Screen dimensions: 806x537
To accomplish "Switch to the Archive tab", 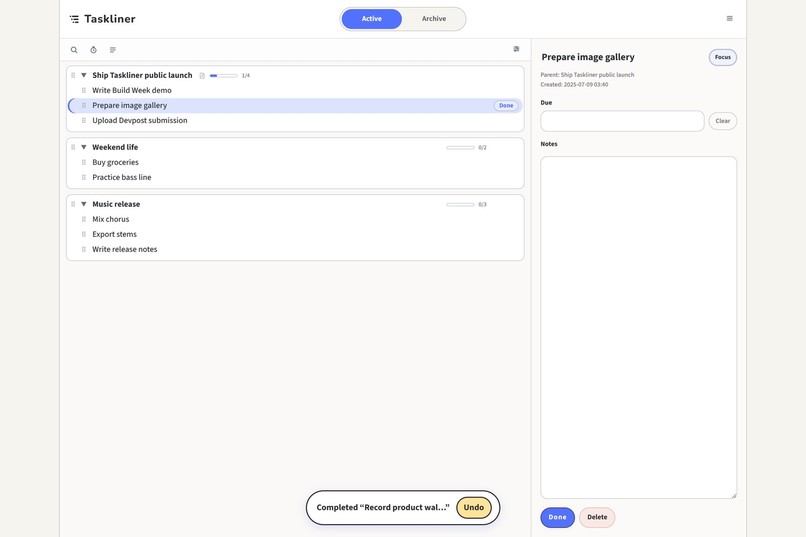I will tap(434, 18).
